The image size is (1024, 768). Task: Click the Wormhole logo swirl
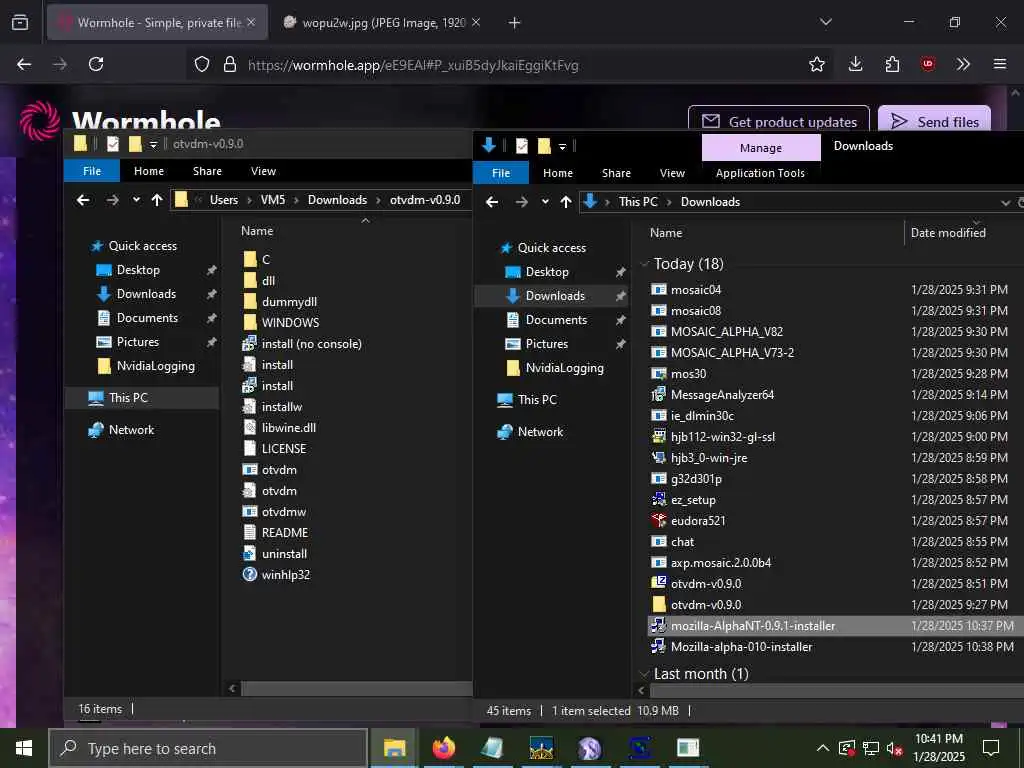pyautogui.click(x=40, y=120)
